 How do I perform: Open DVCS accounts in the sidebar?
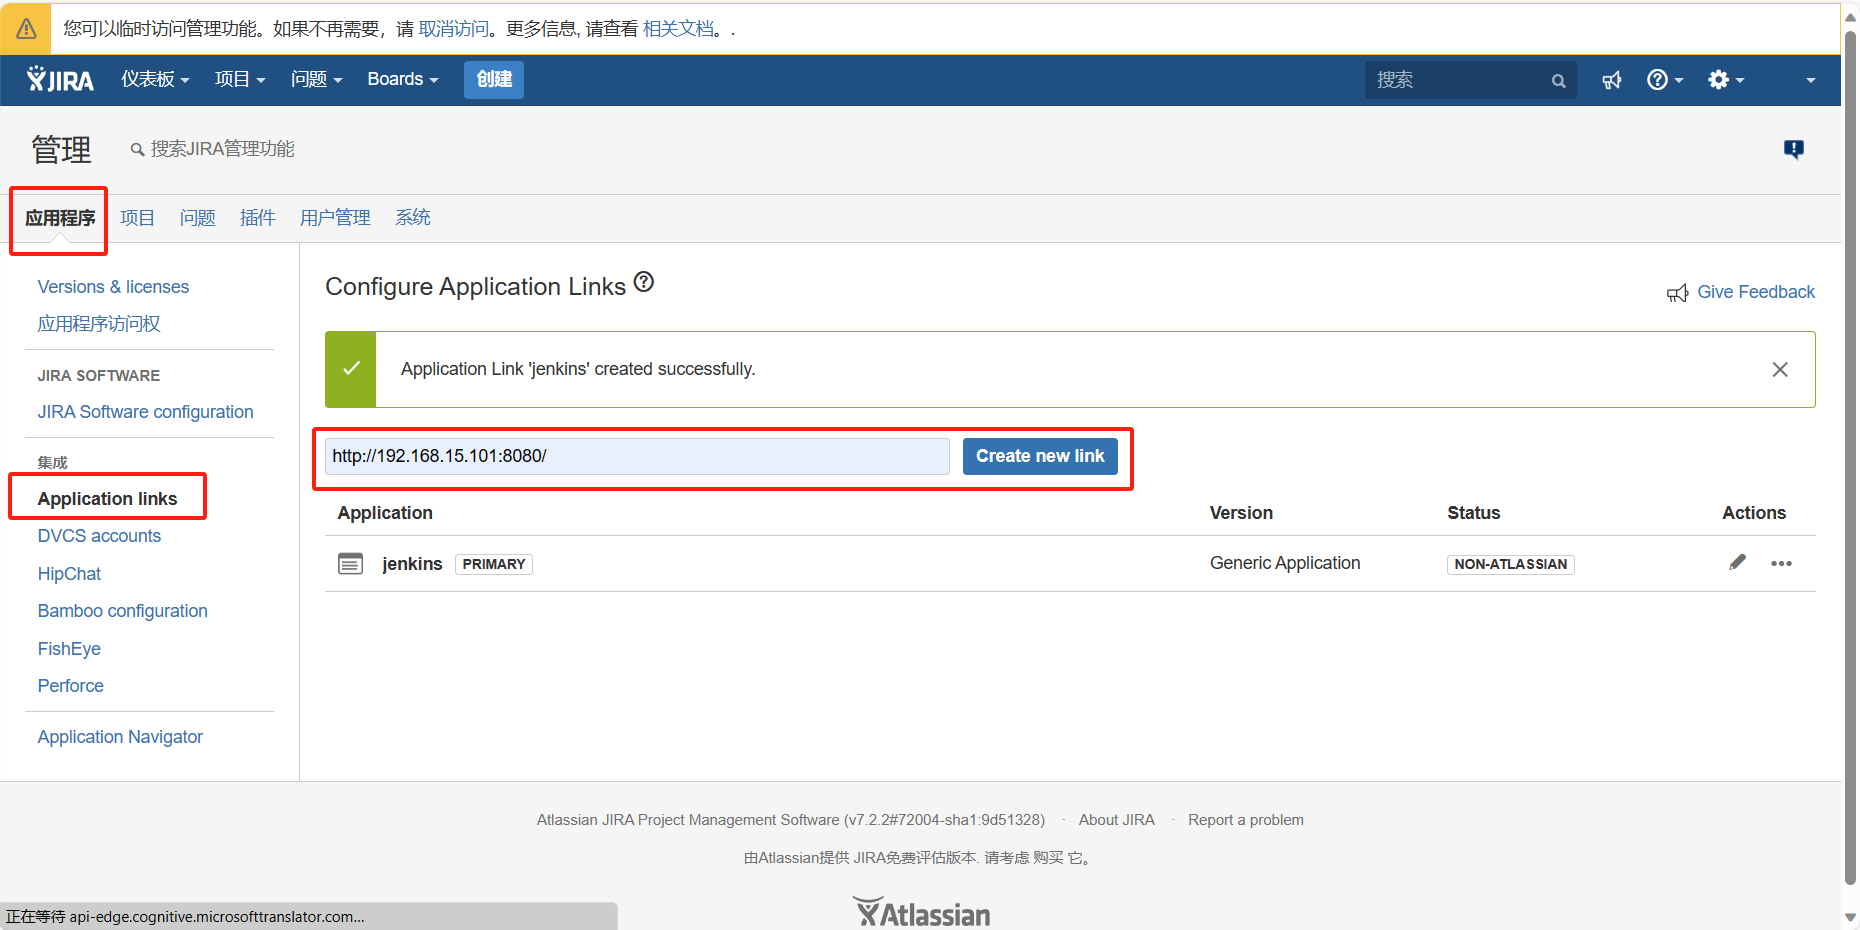click(99, 536)
